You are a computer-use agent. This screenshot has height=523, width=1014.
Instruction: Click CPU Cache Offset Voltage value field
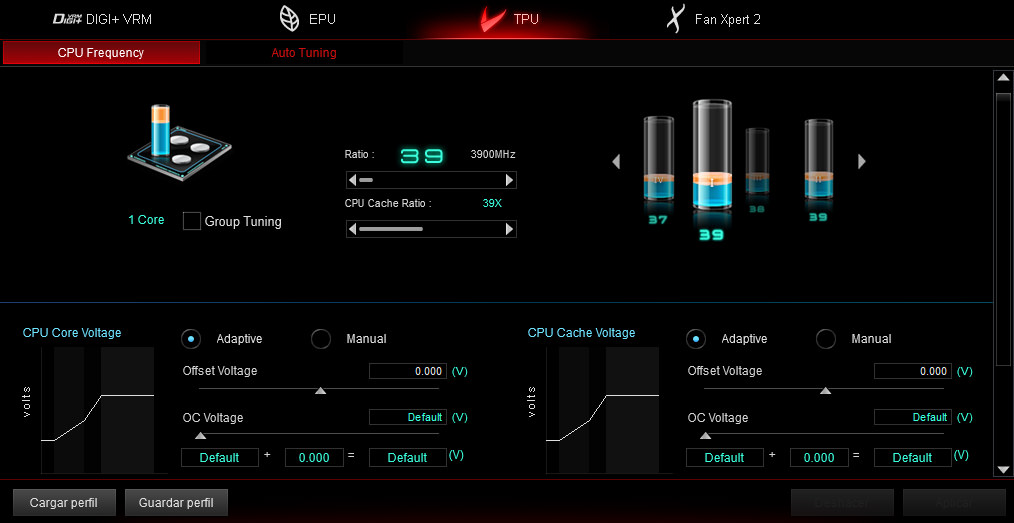[912, 371]
